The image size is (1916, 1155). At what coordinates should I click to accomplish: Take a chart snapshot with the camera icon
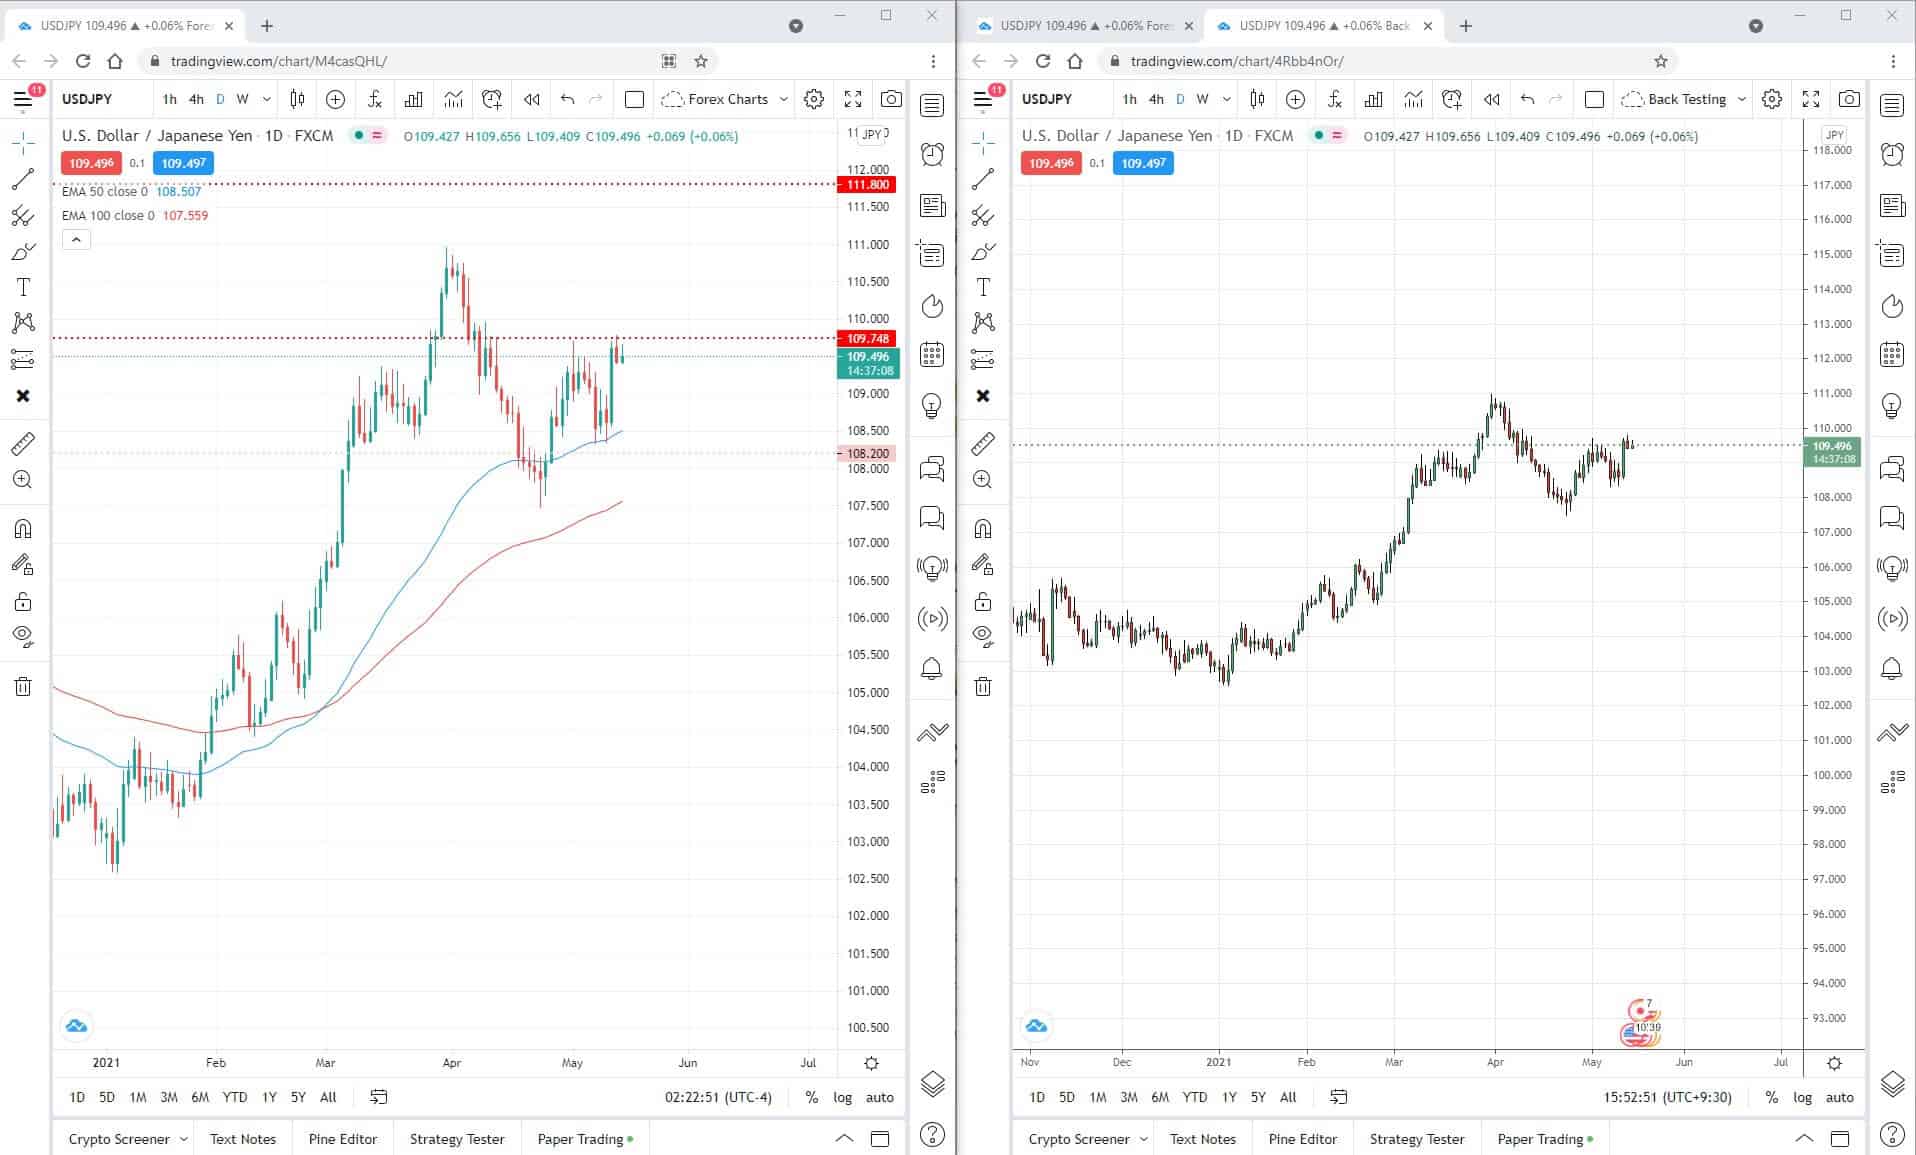[x=889, y=99]
